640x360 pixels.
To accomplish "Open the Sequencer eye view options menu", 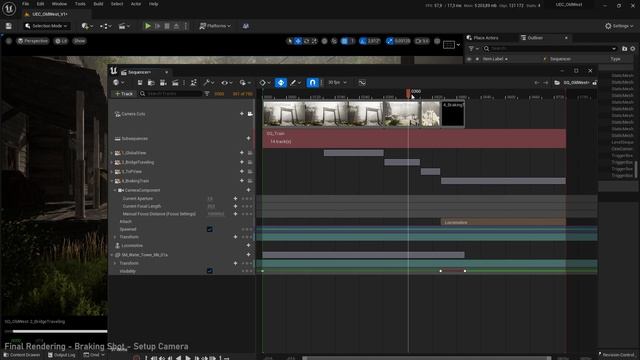I will (226, 83).
